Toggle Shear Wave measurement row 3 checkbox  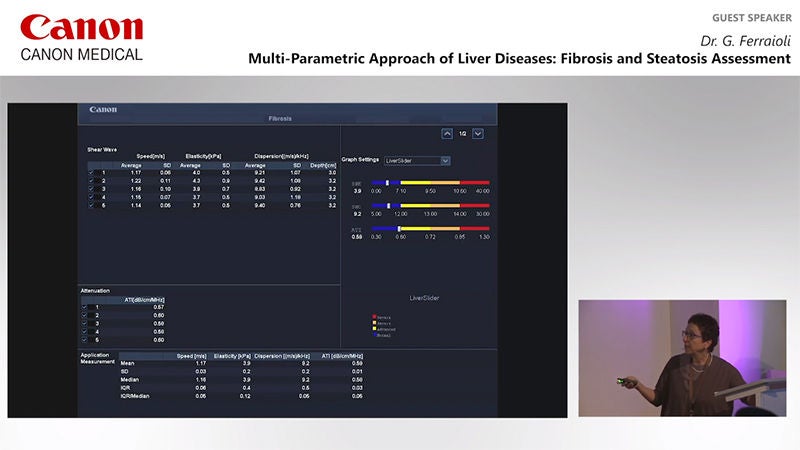pos(91,189)
